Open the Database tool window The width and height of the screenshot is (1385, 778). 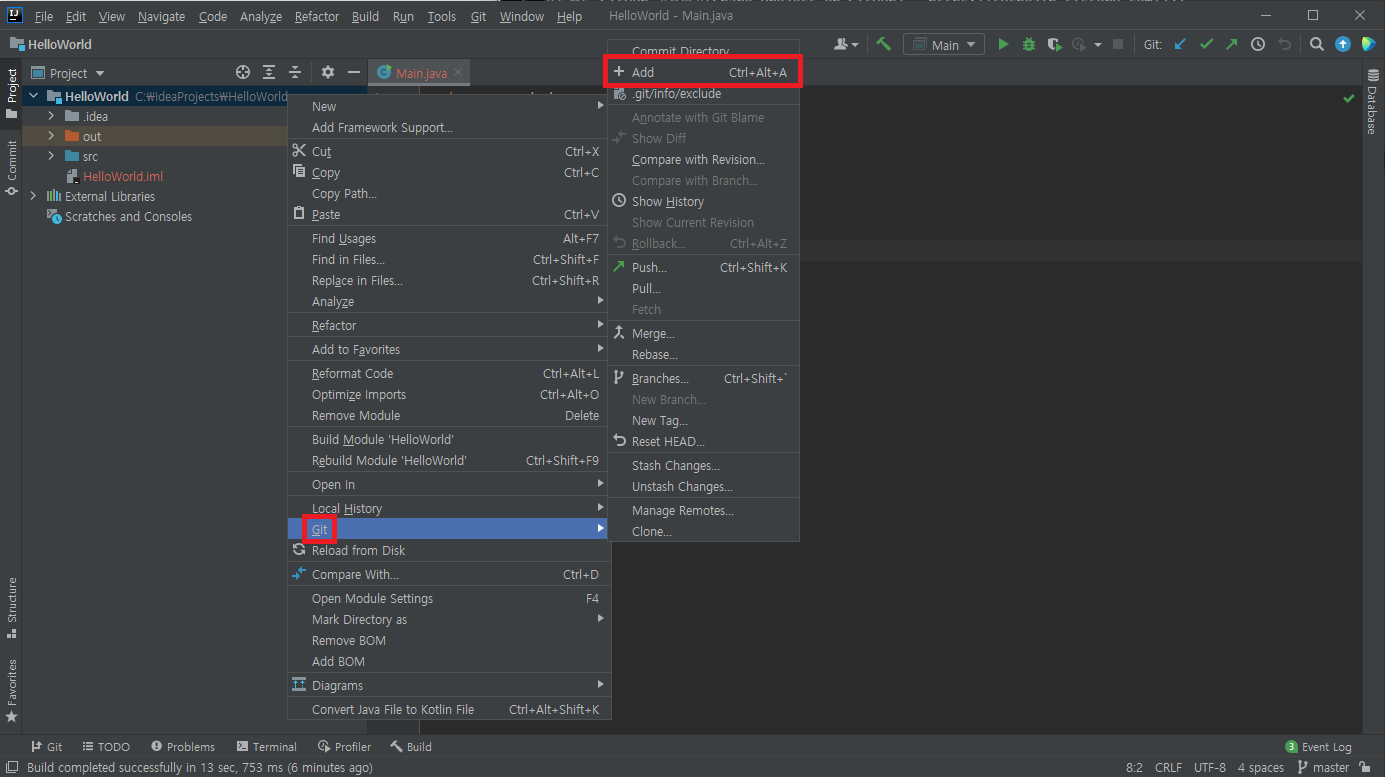[1372, 102]
